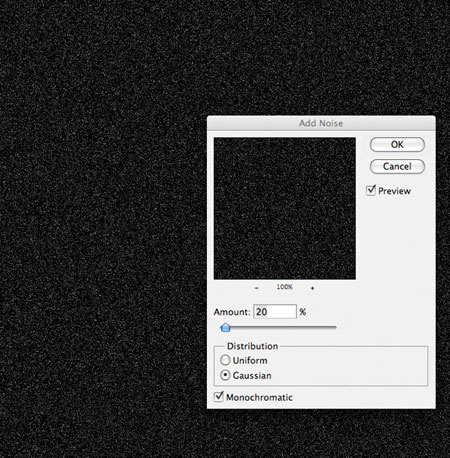450x458 pixels.
Task: Zoom out the preview with minus
Action: pyautogui.click(x=256, y=288)
